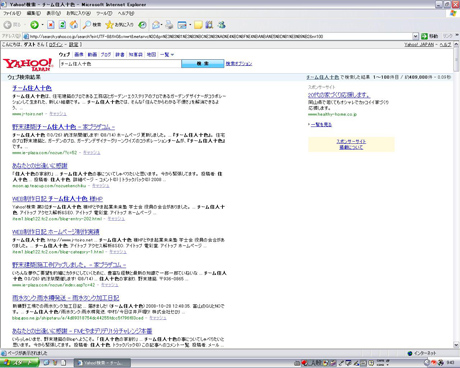460x368 pixels.
Task: Open the Forward button history dropdown arrow
Action: (42, 25)
